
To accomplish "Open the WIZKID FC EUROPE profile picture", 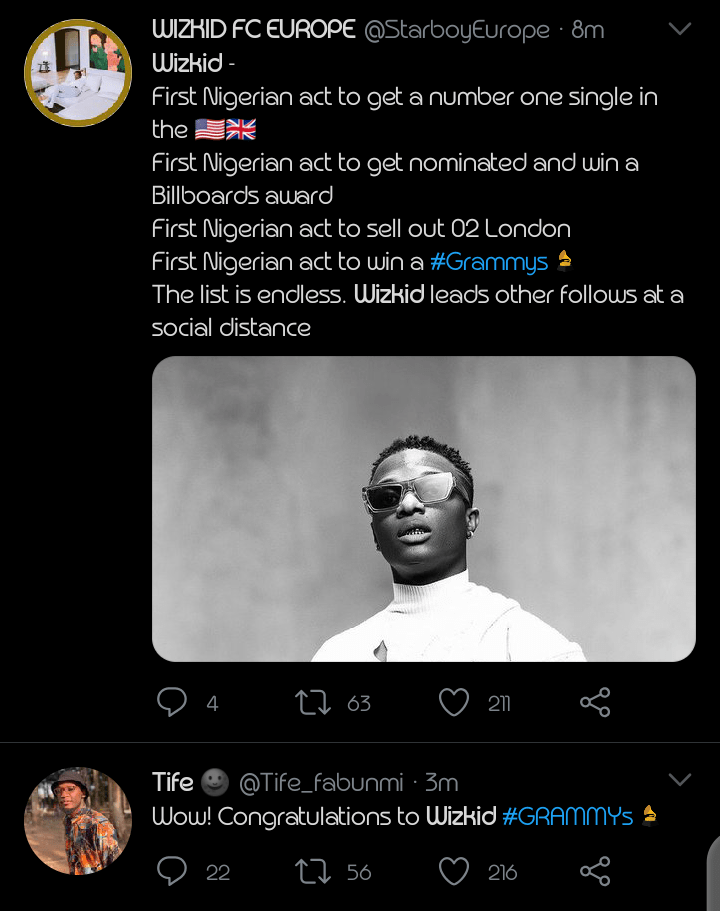I will [x=78, y=73].
